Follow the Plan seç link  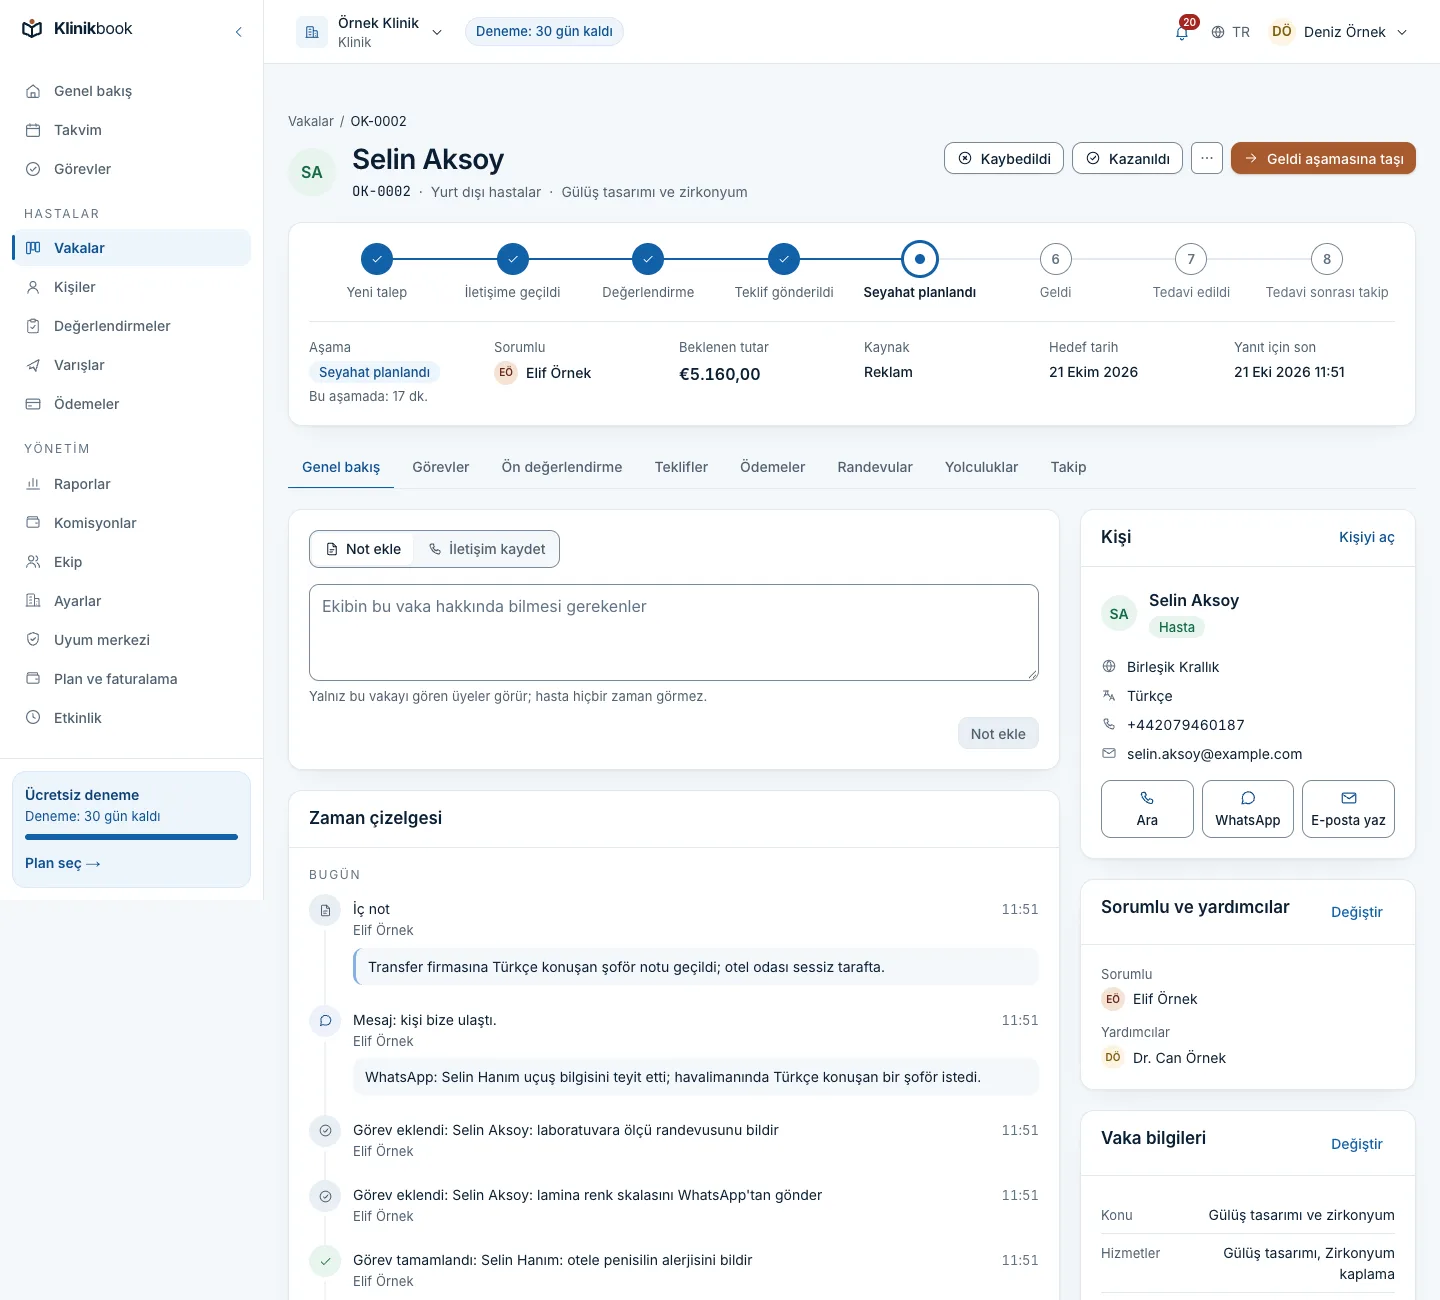(x=63, y=863)
